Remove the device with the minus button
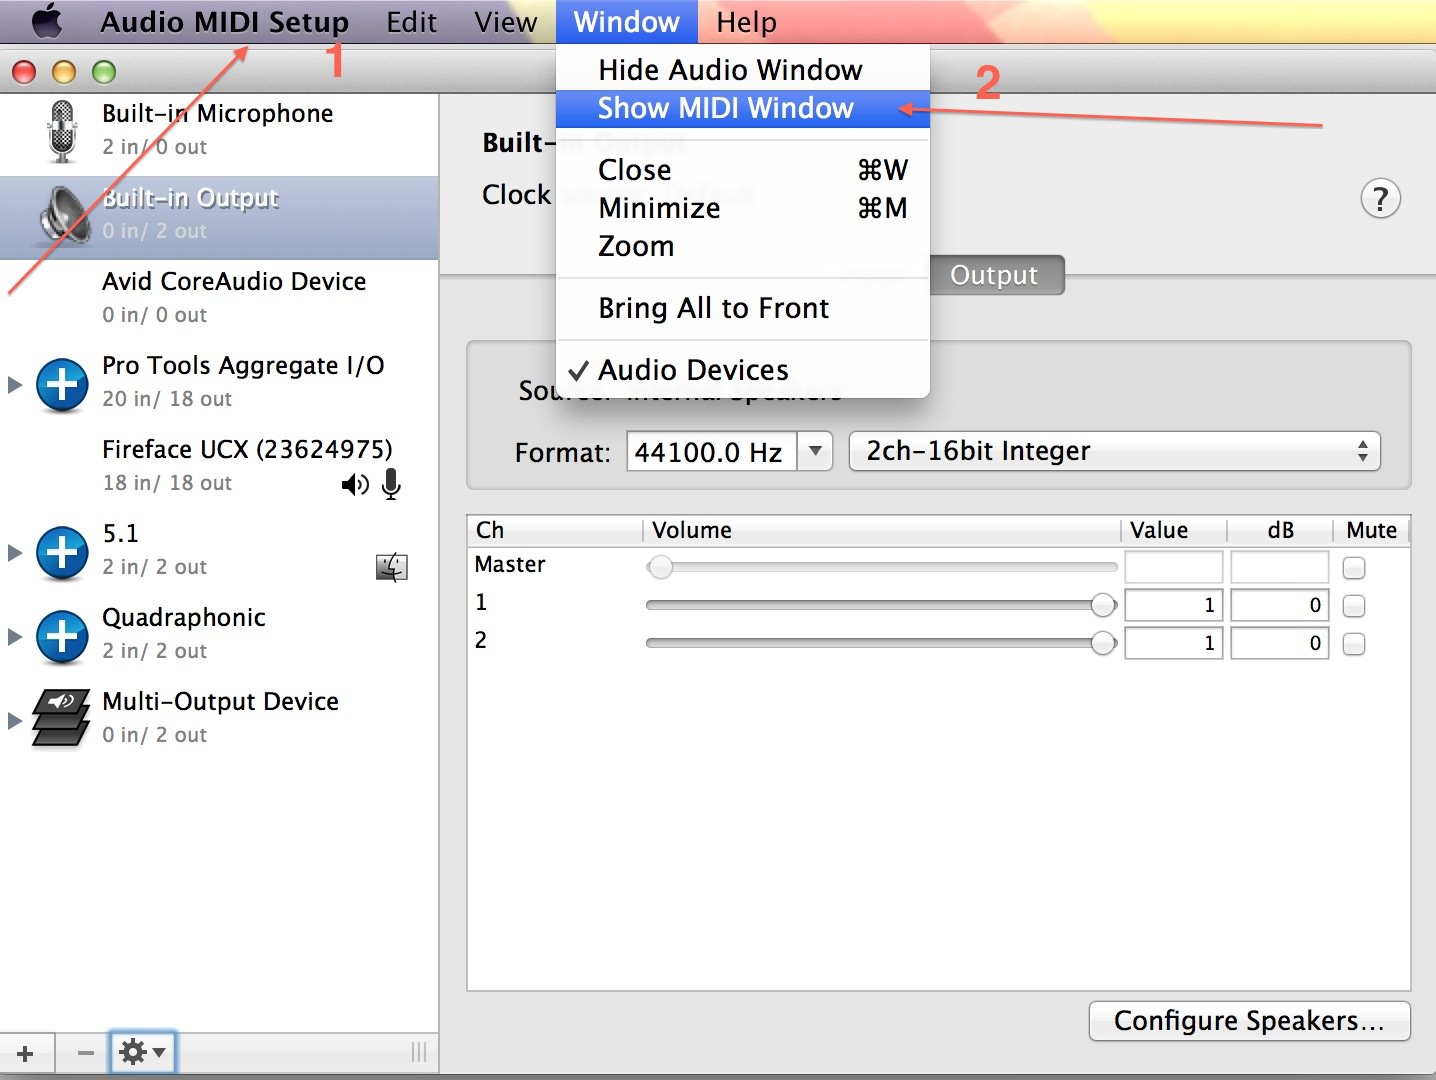 [85, 1053]
